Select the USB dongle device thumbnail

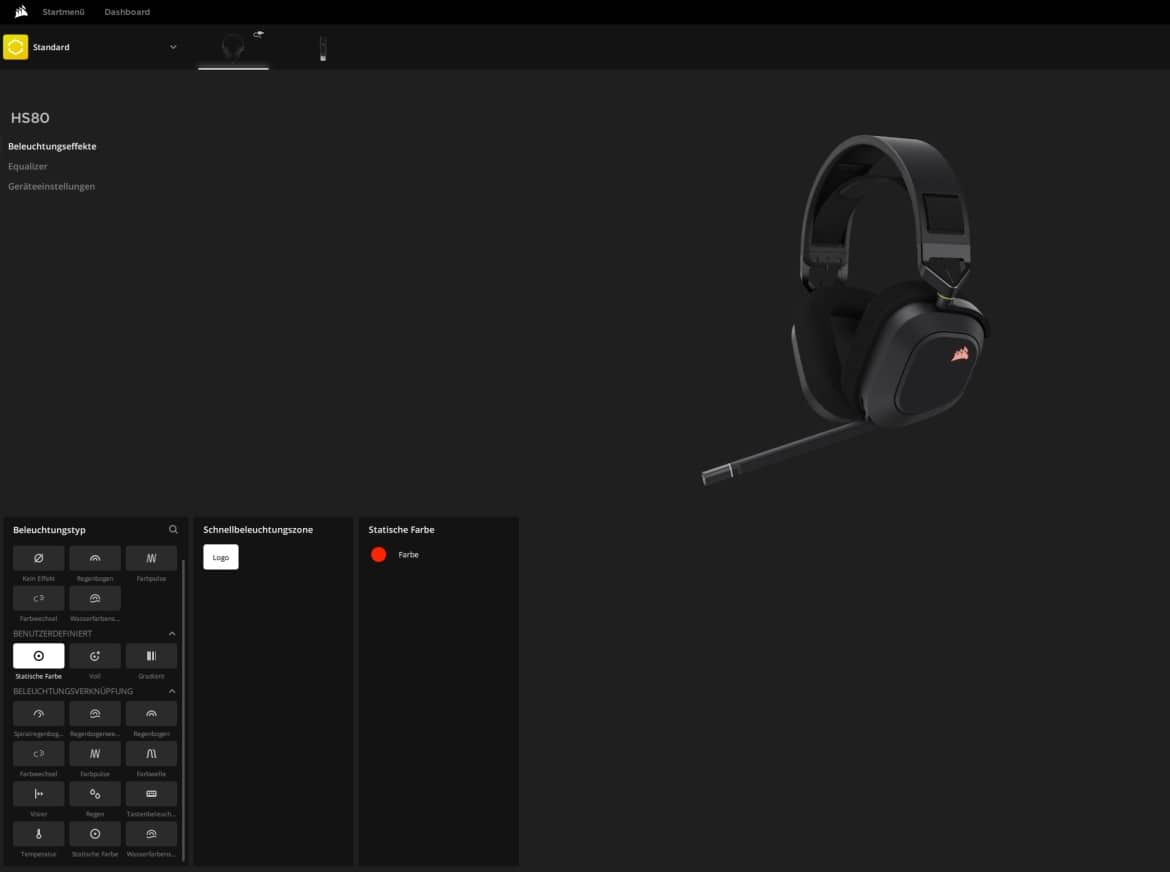[322, 49]
